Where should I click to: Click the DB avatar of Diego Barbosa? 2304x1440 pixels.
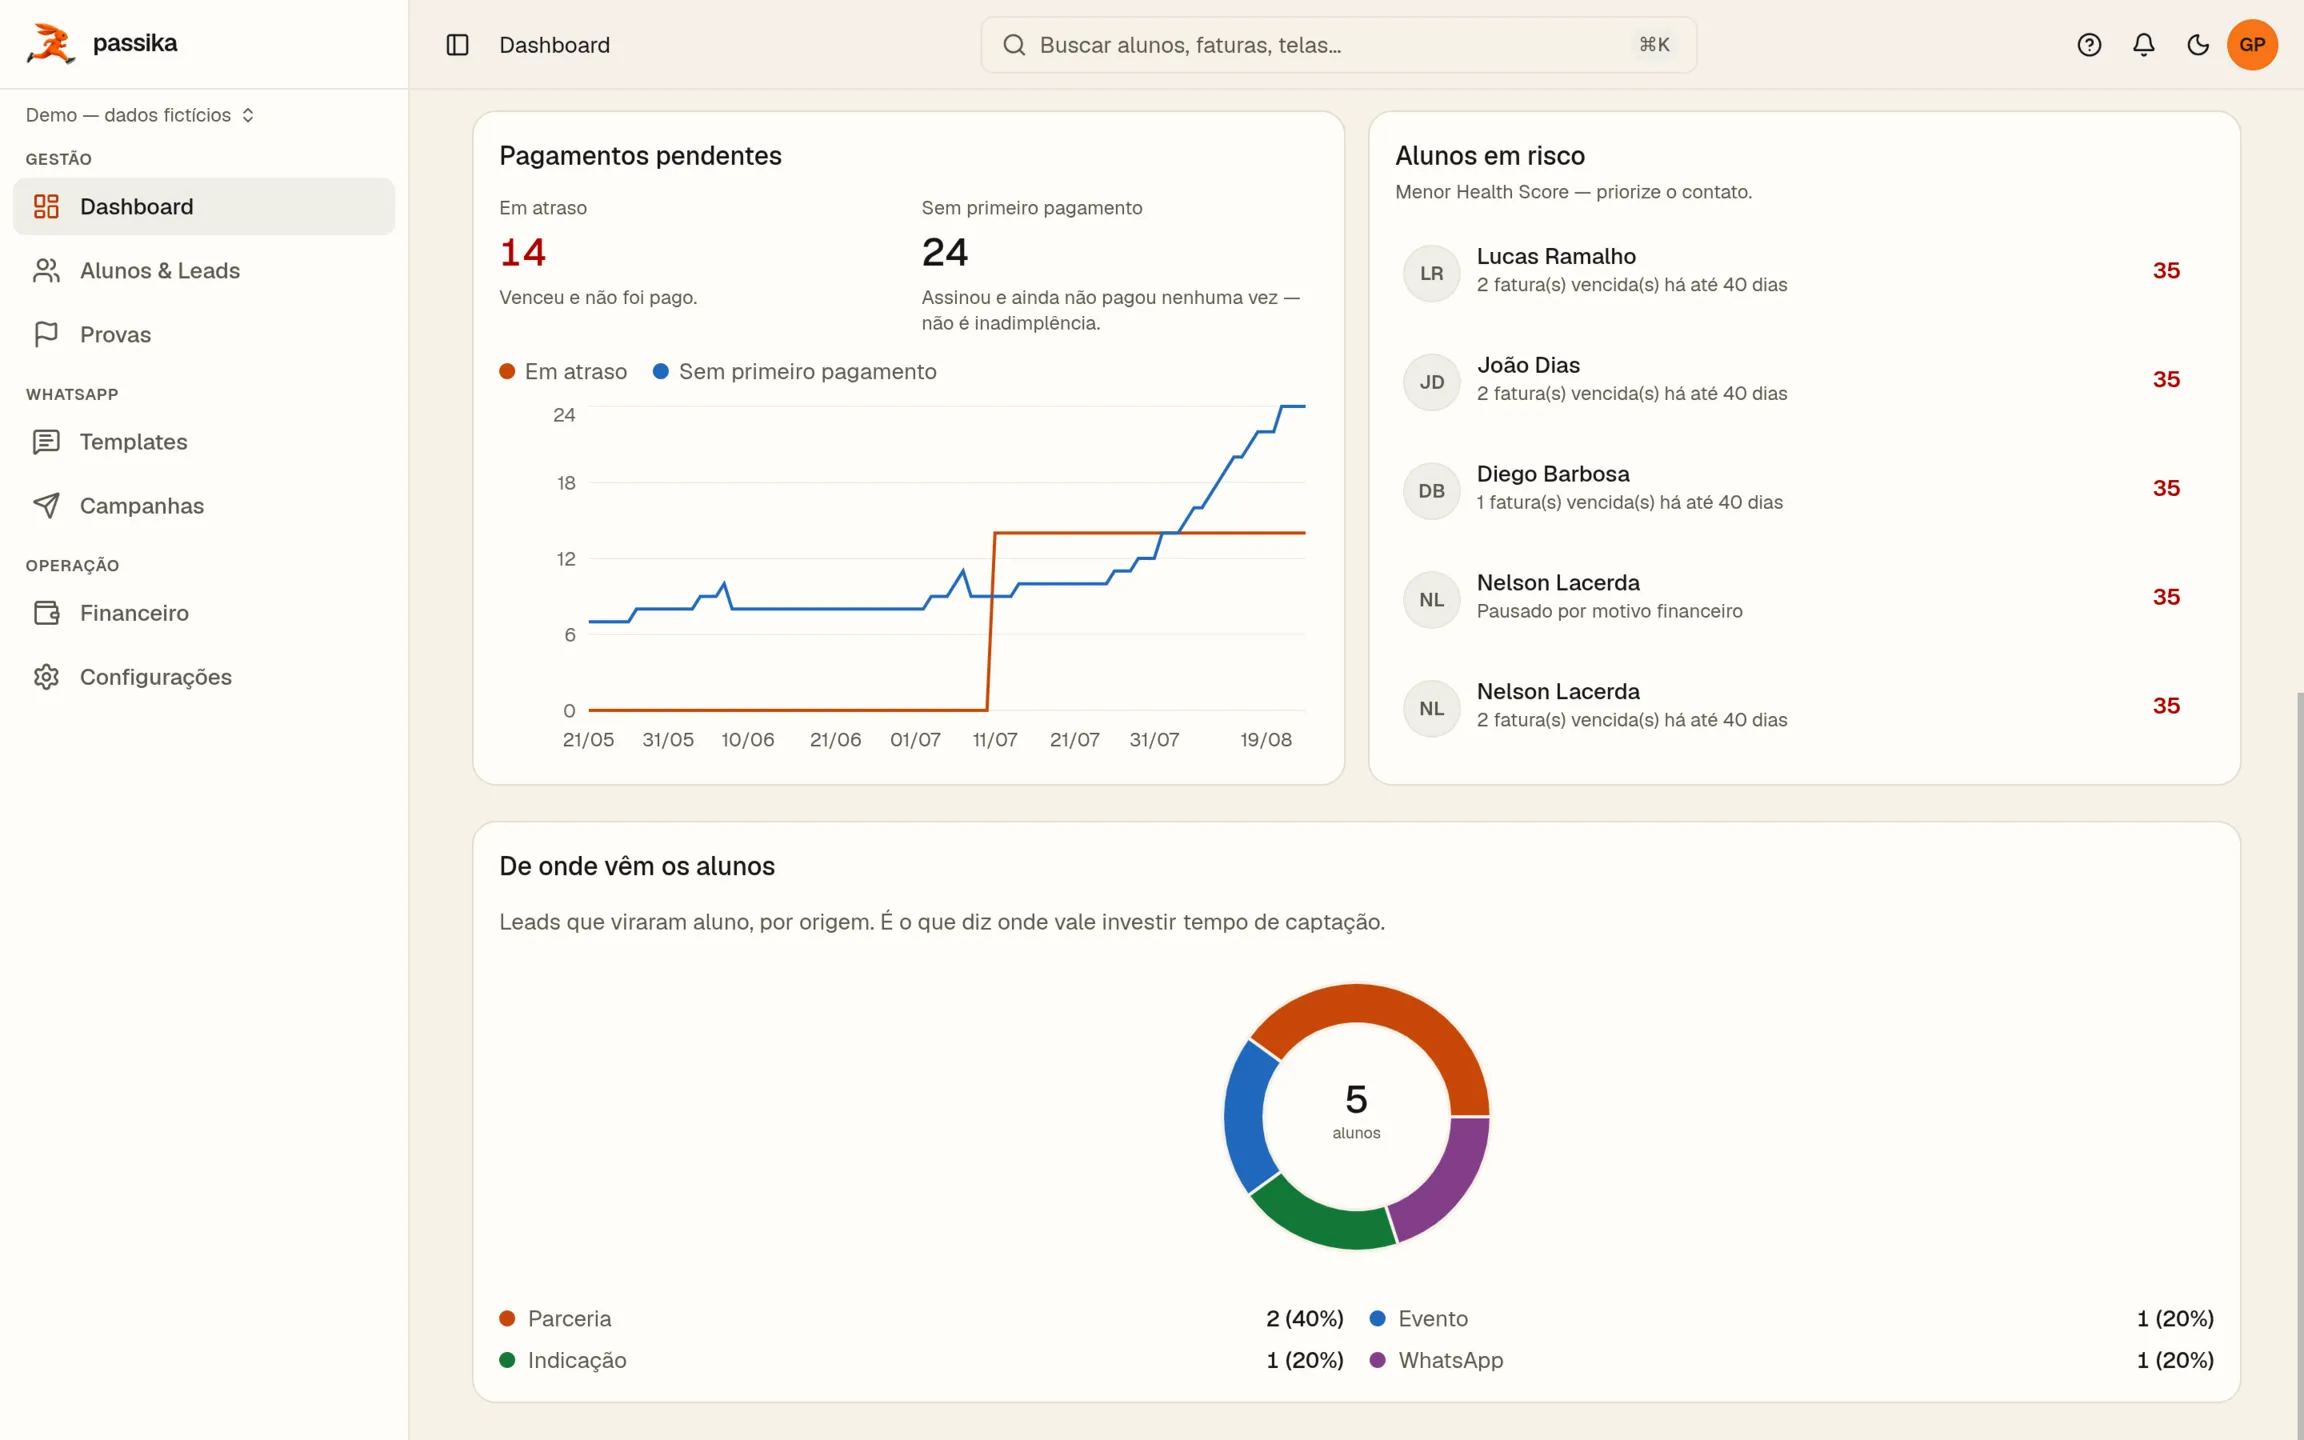point(1431,491)
